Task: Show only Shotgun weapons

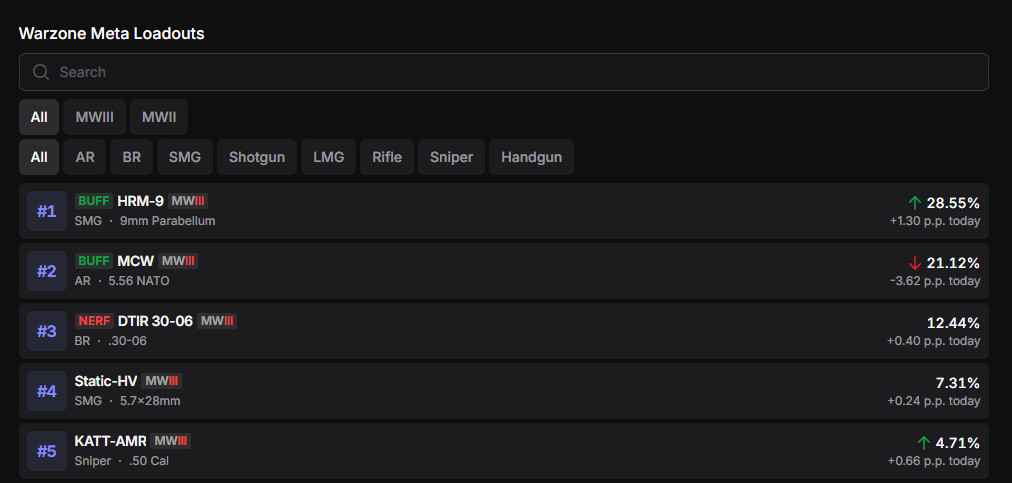Action: pyautogui.click(x=257, y=157)
